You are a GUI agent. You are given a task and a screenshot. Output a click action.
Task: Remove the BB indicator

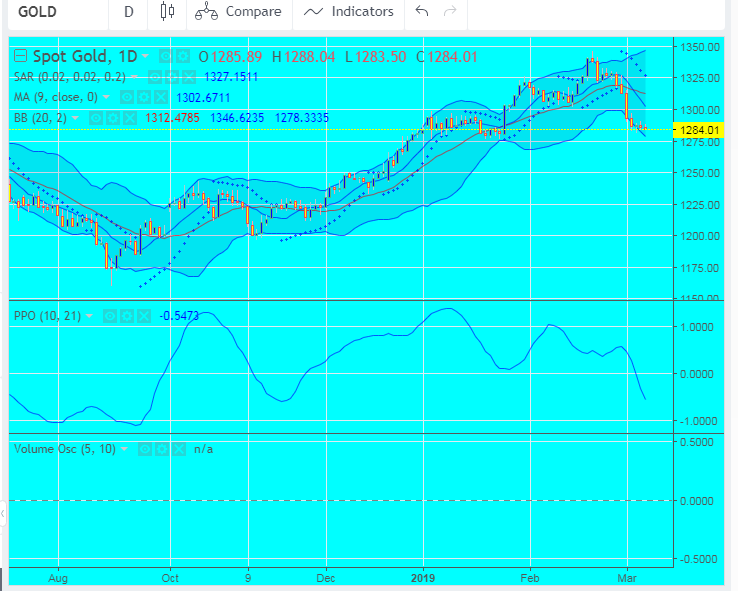tap(129, 118)
